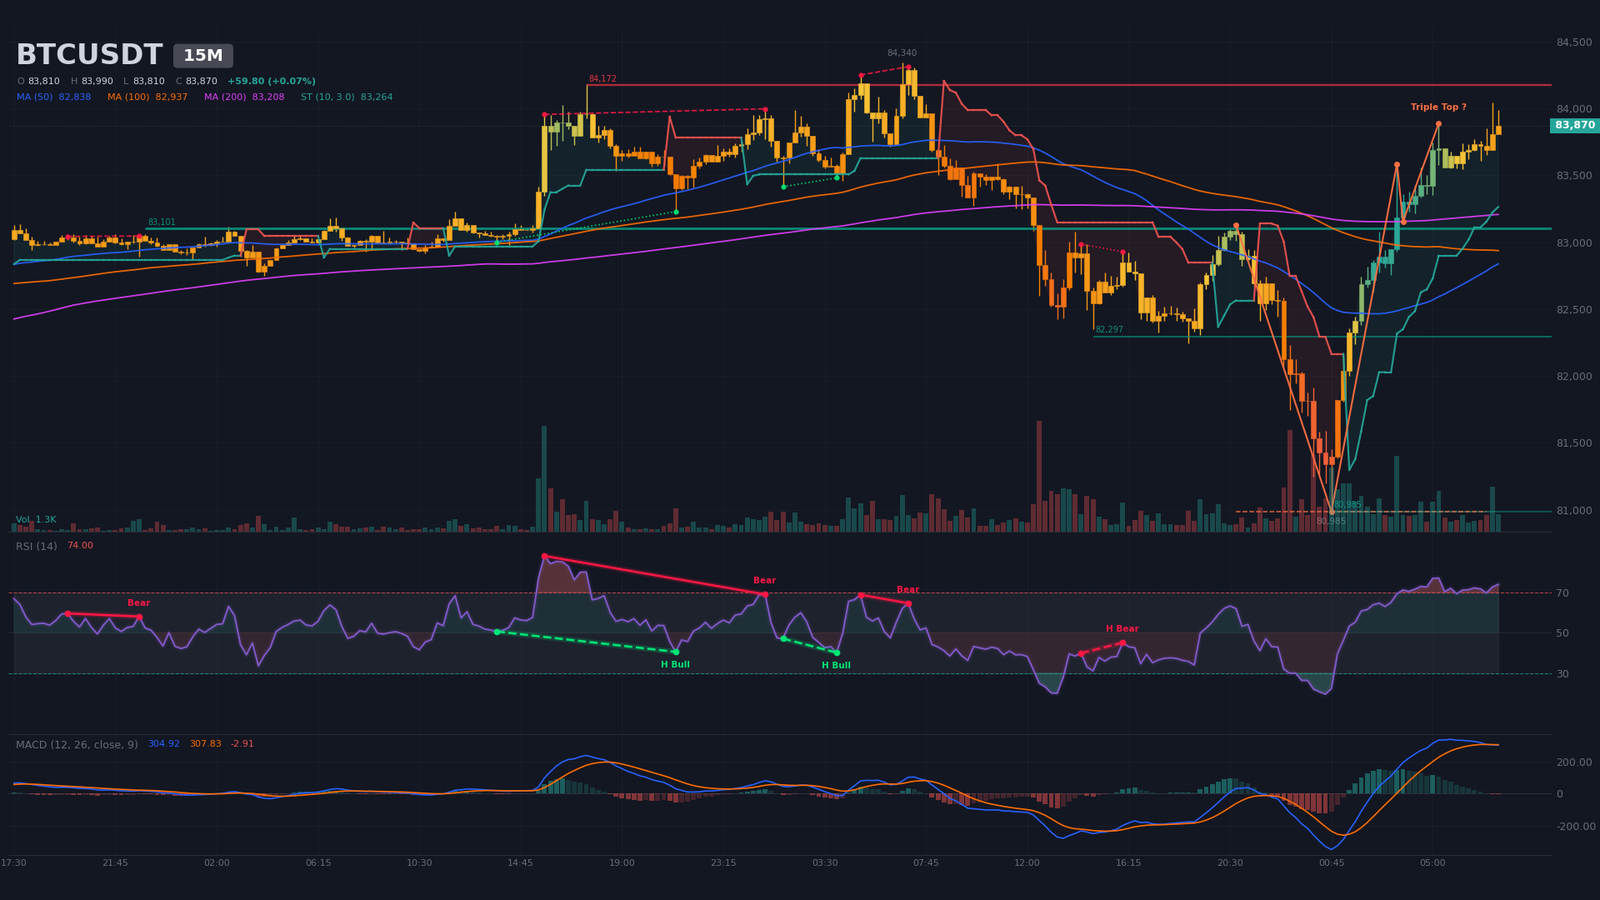Click the MACD histogram value -2.91
The width and height of the screenshot is (1600, 900).
click(242, 744)
